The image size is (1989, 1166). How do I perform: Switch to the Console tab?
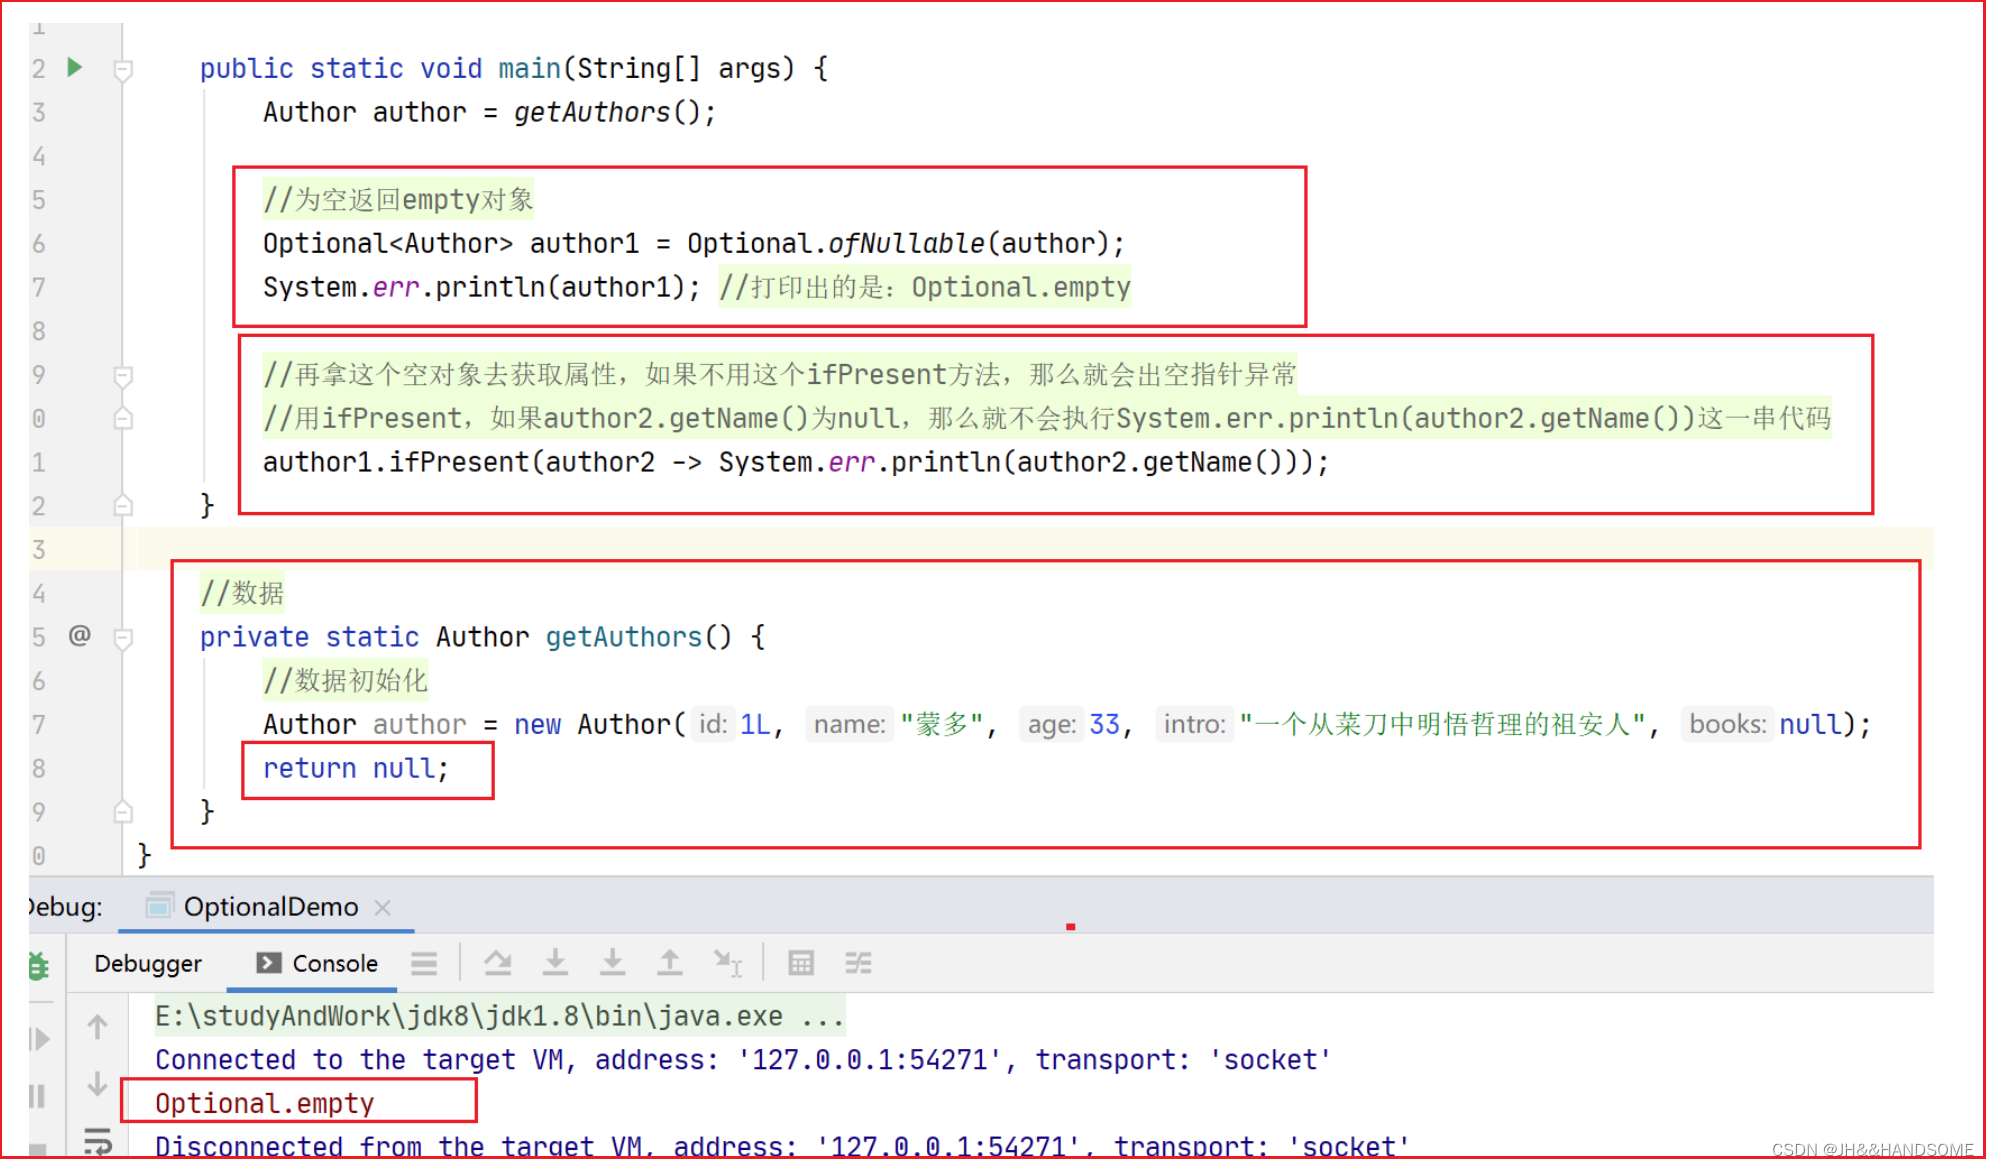tap(317, 963)
